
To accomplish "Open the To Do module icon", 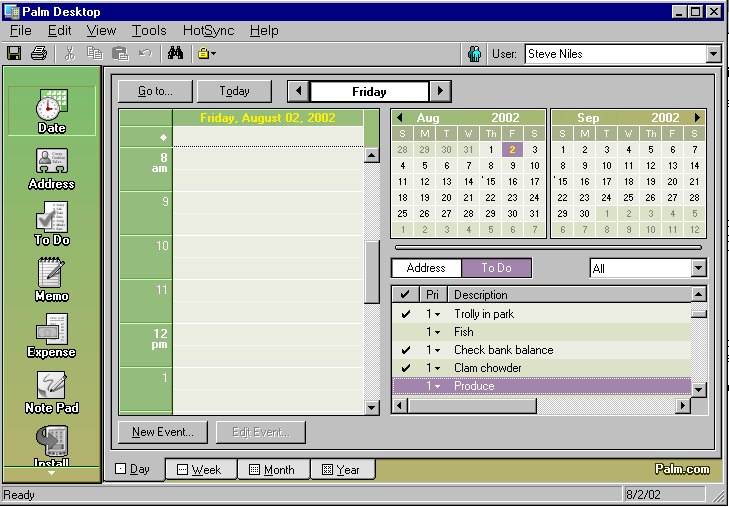I will tap(52, 224).
